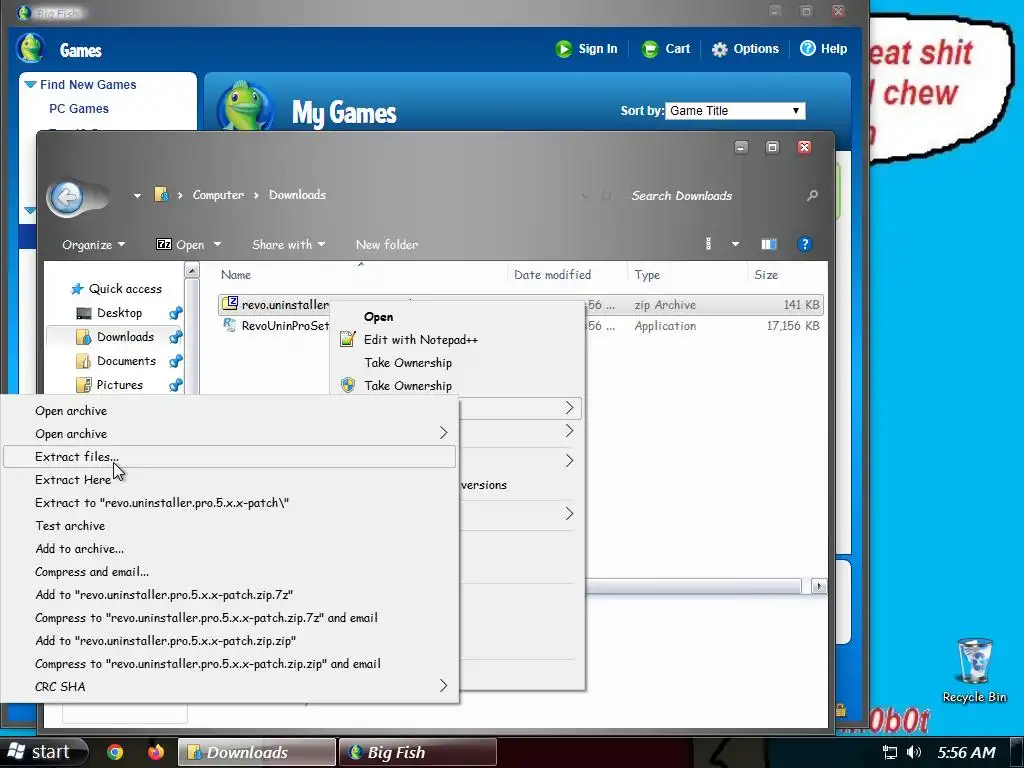The height and width of the screenshot is (768, 1024).
Task: Select Pictures in the navigation sidebar
Action: coord(120,385)
